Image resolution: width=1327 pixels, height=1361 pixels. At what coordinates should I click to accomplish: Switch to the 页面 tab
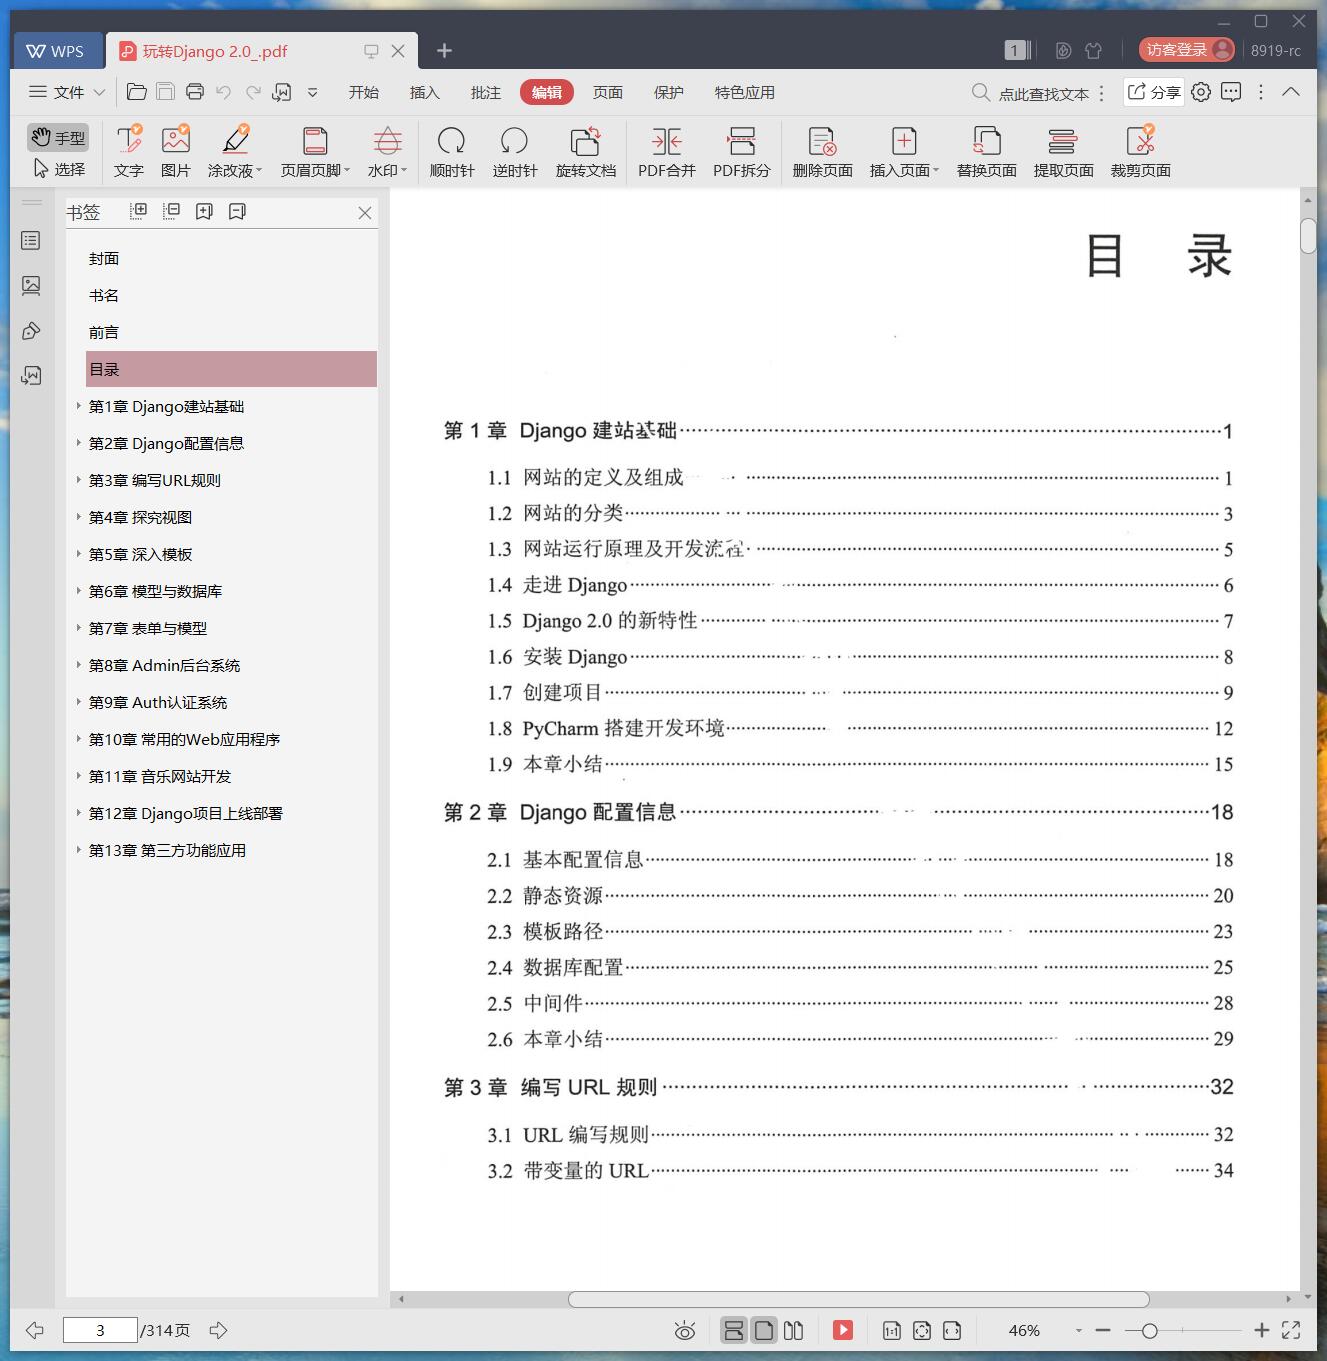(x=608, y=92)
